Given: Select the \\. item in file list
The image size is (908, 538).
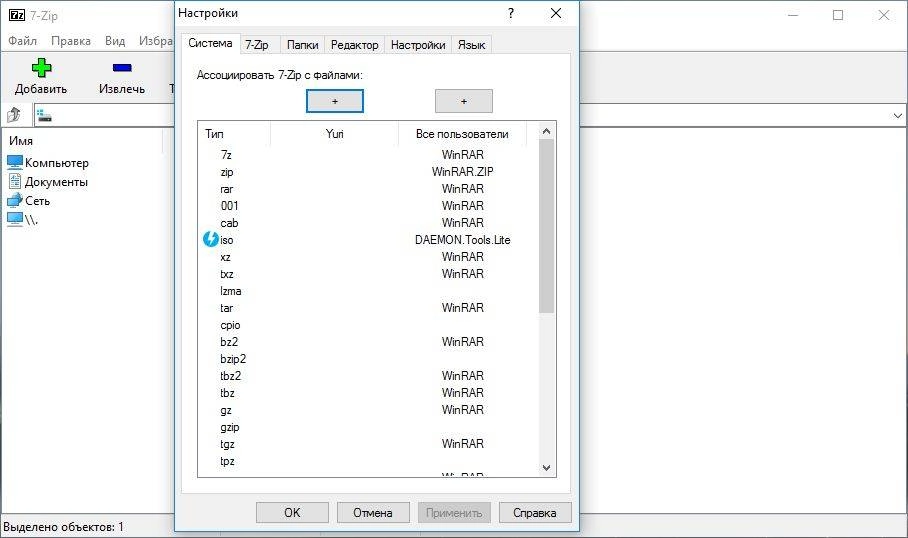Looking at the screenshot, I should [23, 219].
